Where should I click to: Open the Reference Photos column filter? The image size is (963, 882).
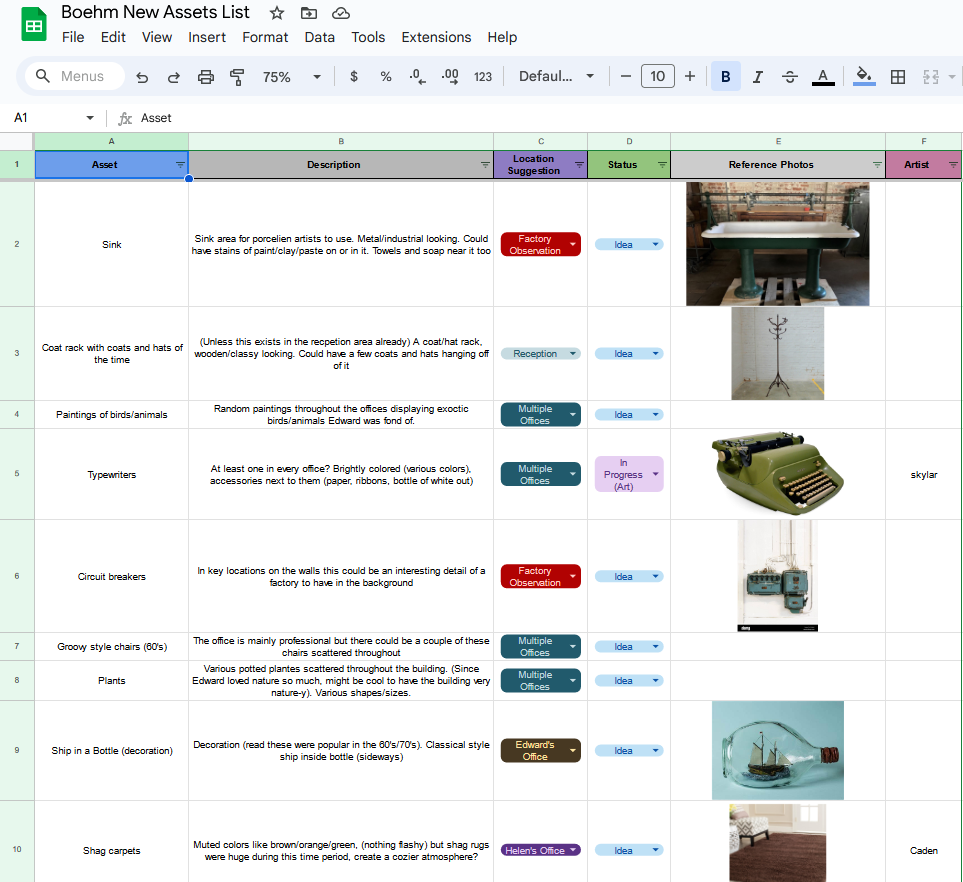point(877,165)
